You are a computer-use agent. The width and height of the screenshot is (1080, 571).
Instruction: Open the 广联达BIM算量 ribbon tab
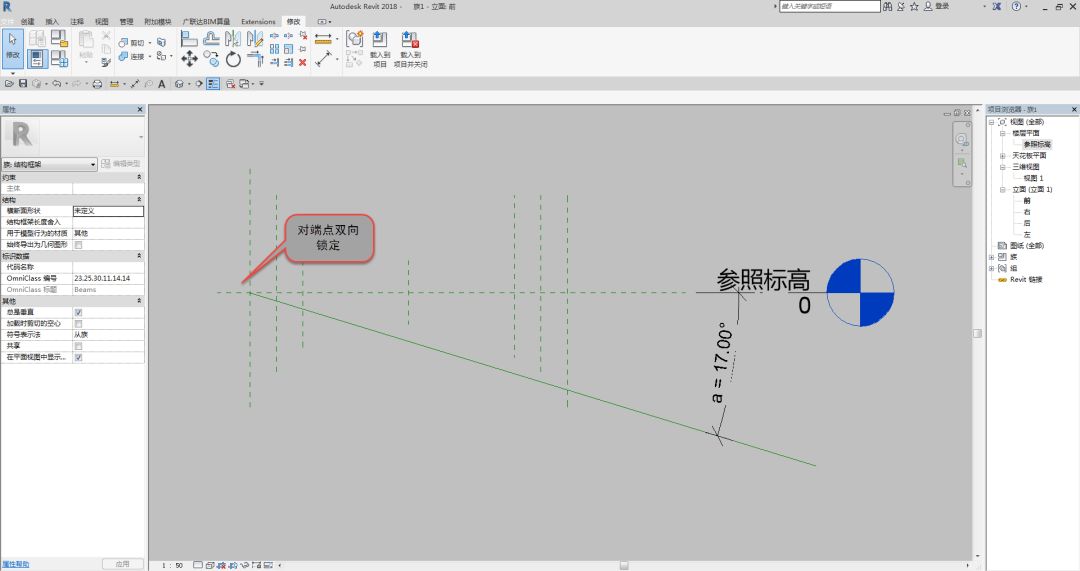206,21
